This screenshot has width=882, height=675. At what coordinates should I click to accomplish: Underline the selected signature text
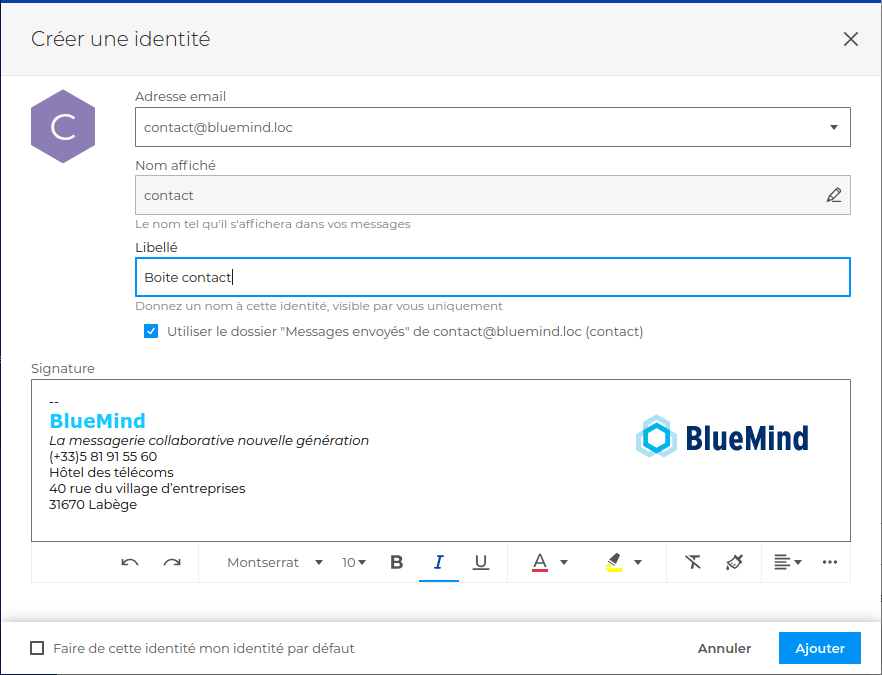(x=480, y=562)
